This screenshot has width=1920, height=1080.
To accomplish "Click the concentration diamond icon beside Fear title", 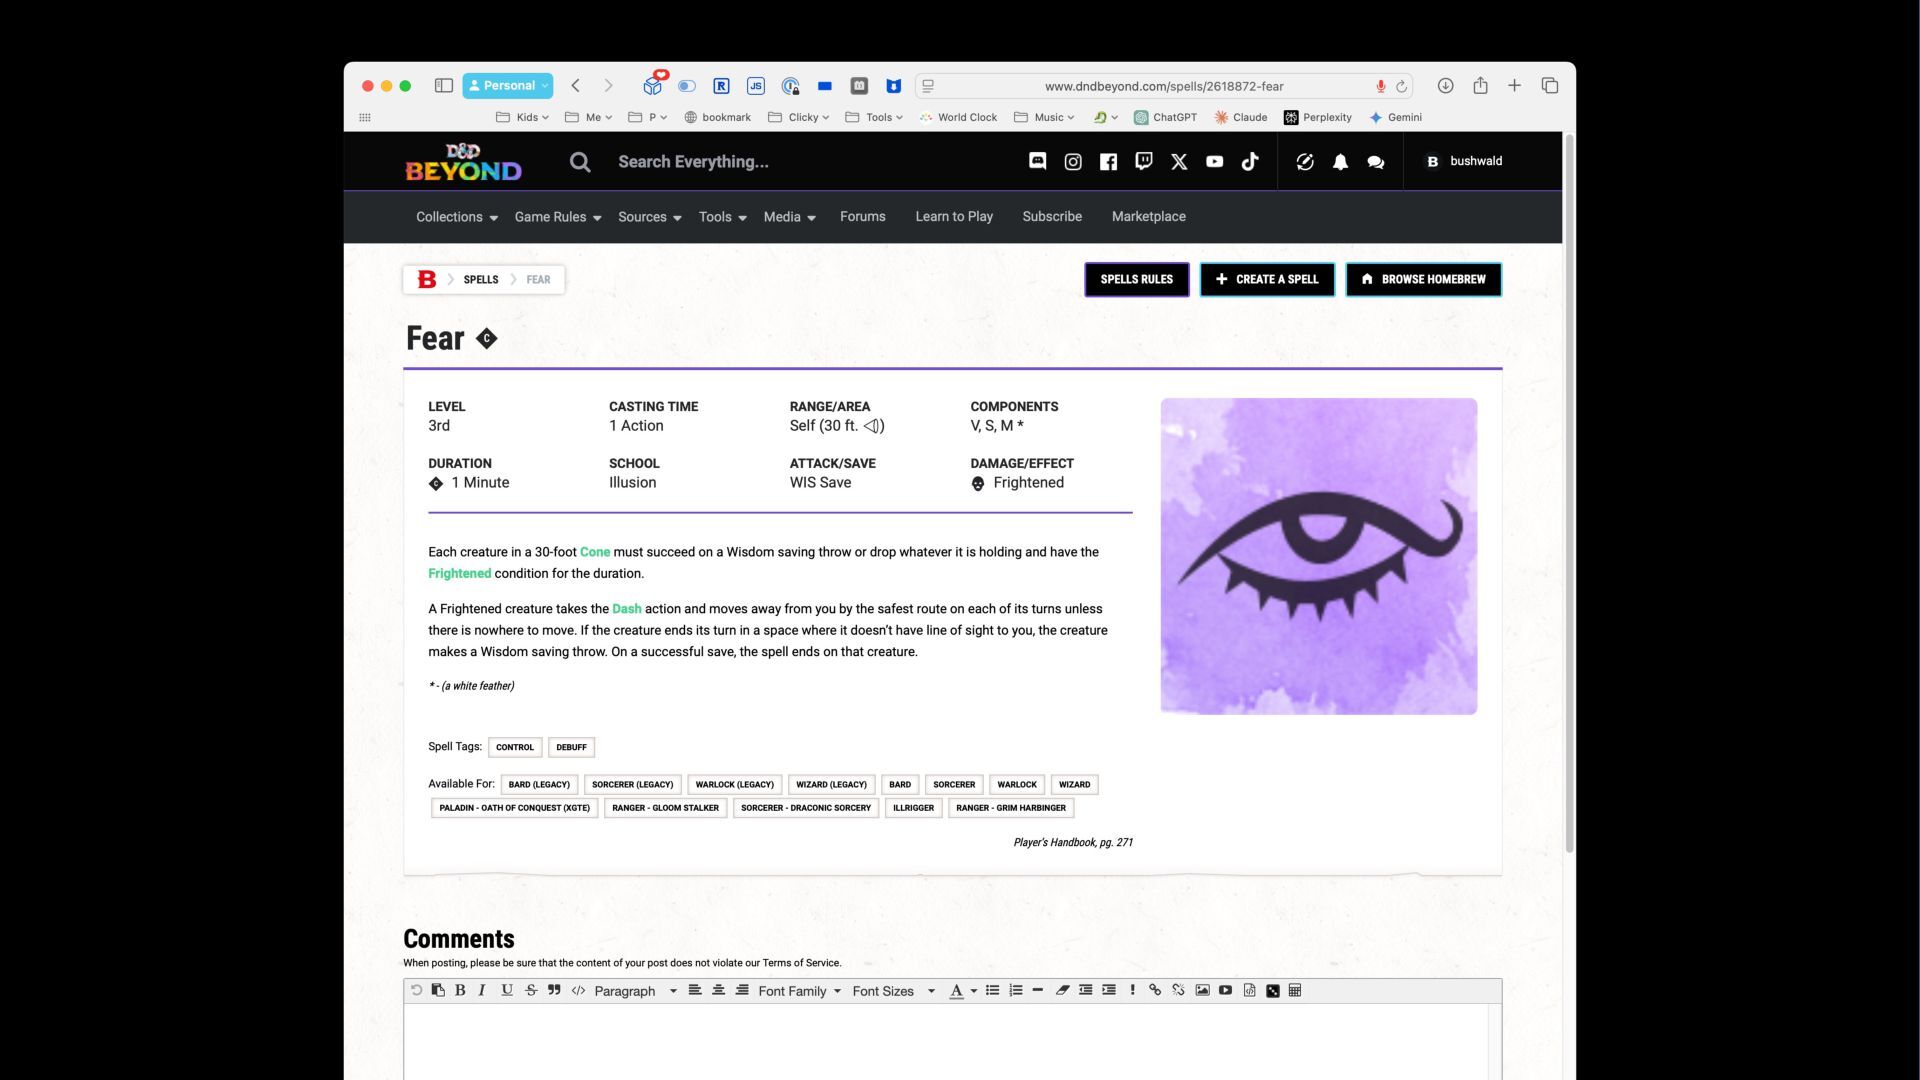I will coord(486,338).
